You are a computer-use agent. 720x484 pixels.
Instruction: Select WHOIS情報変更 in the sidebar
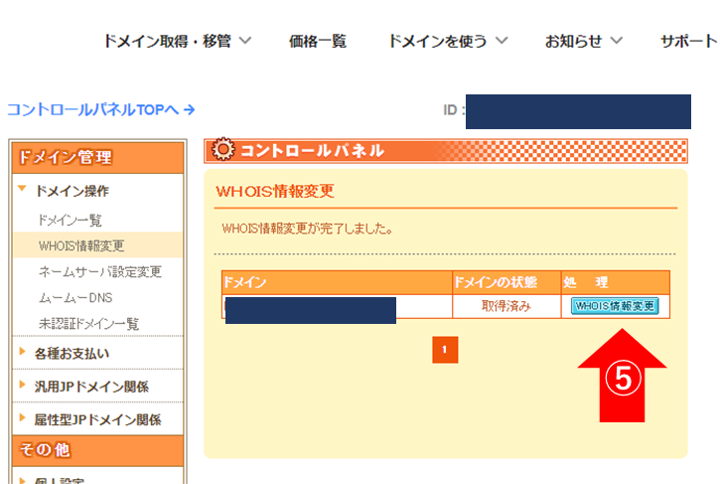82,246
